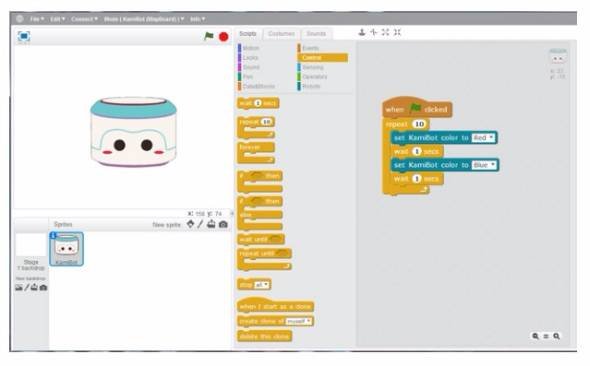Open the Blue color dropdown in script
590x366 pixels.
tap(484, 165)
